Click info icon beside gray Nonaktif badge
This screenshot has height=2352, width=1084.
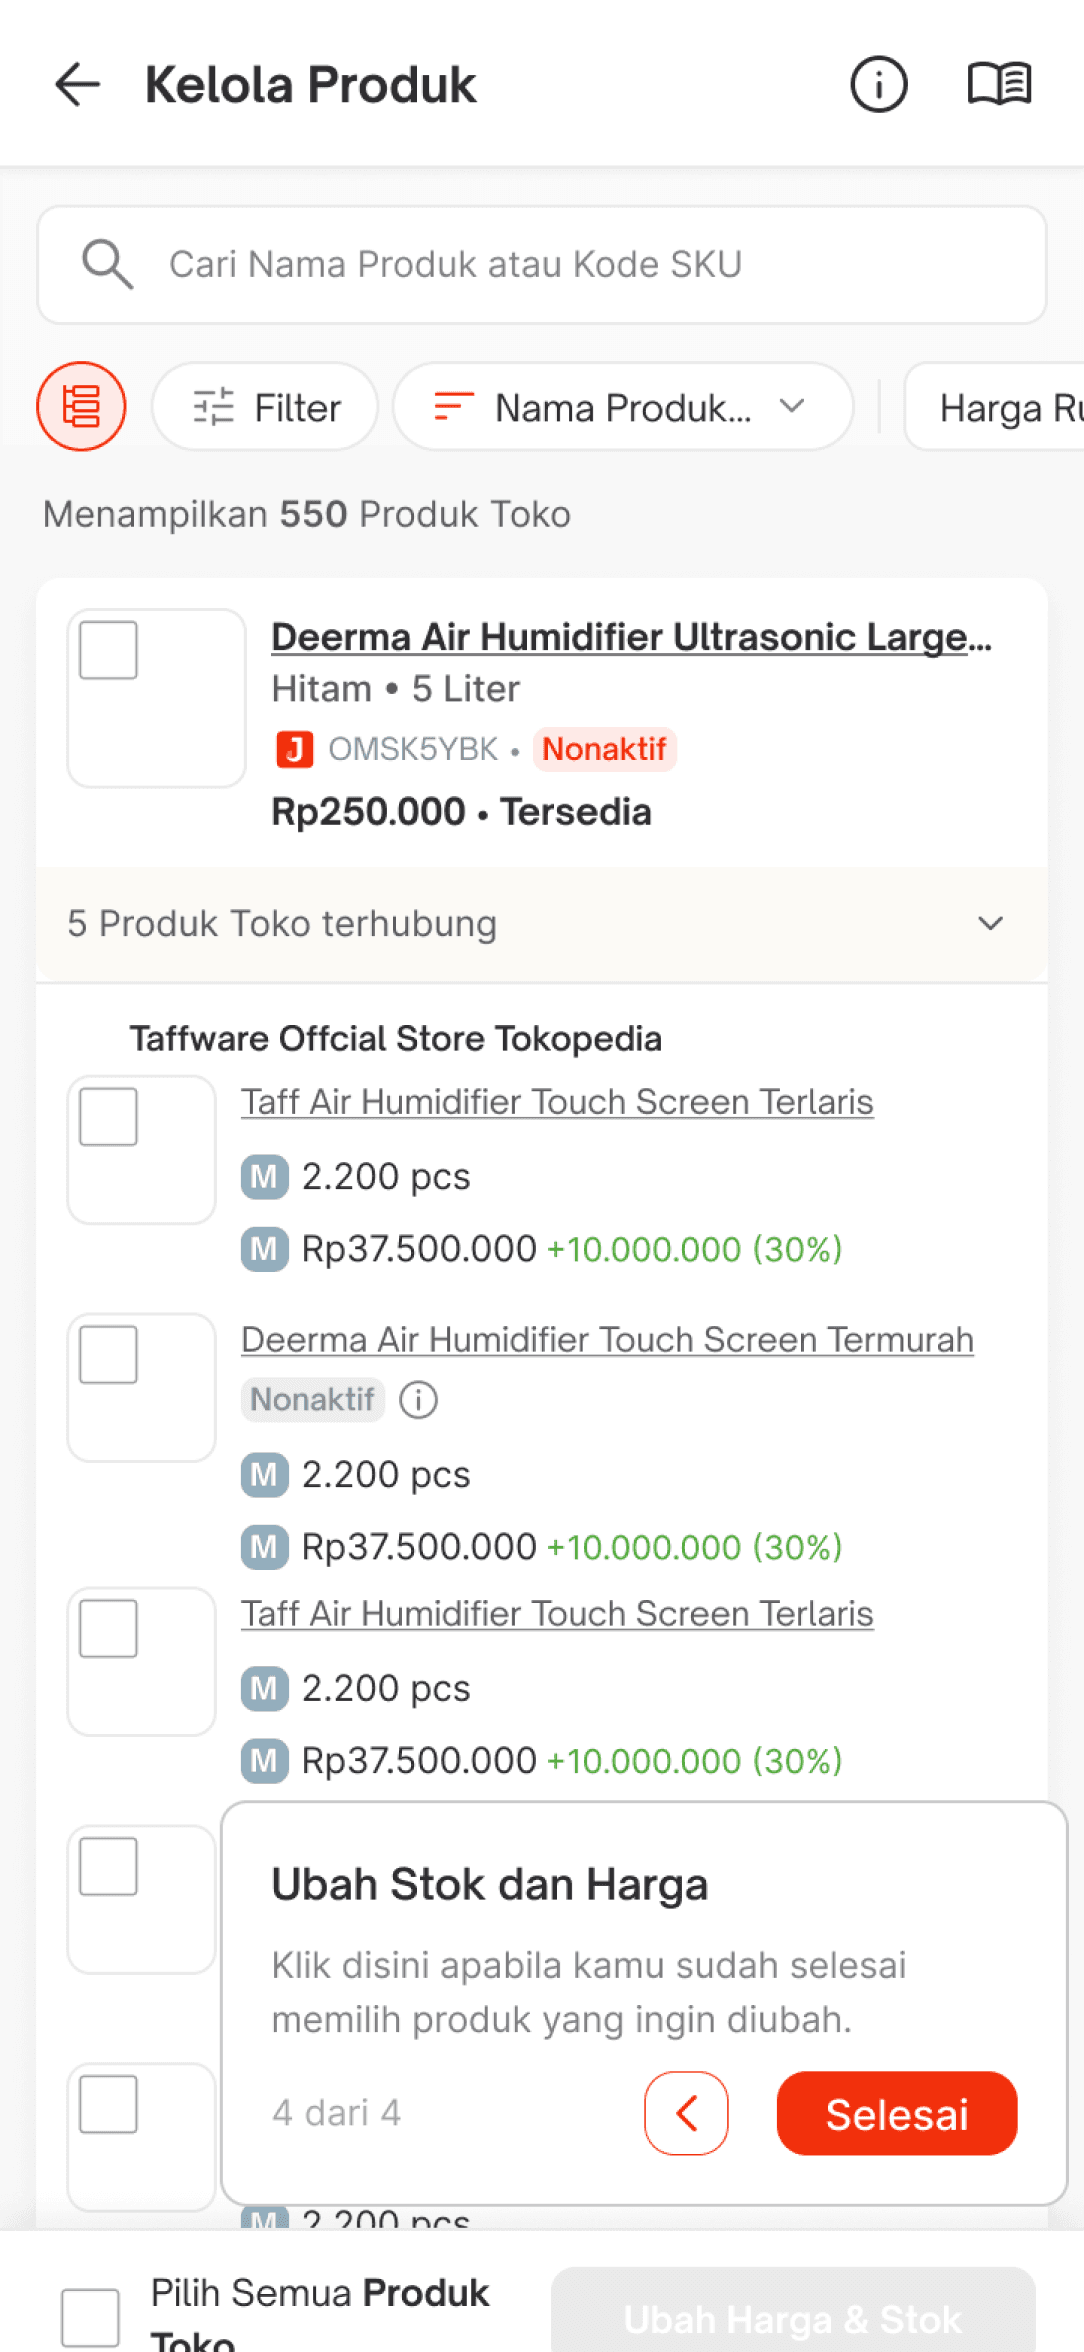[418, 1399]
